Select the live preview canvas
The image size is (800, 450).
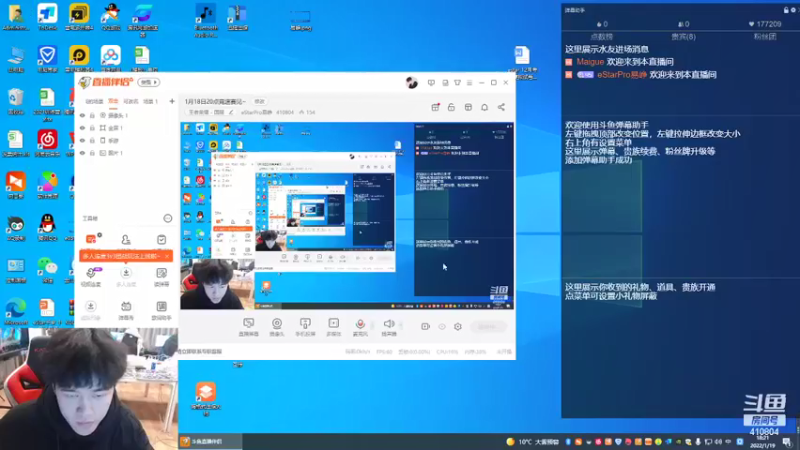347,216
